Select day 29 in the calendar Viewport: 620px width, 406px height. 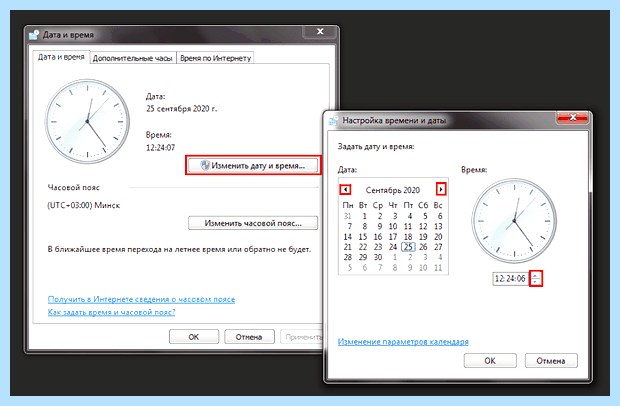(x=363, y=257)
